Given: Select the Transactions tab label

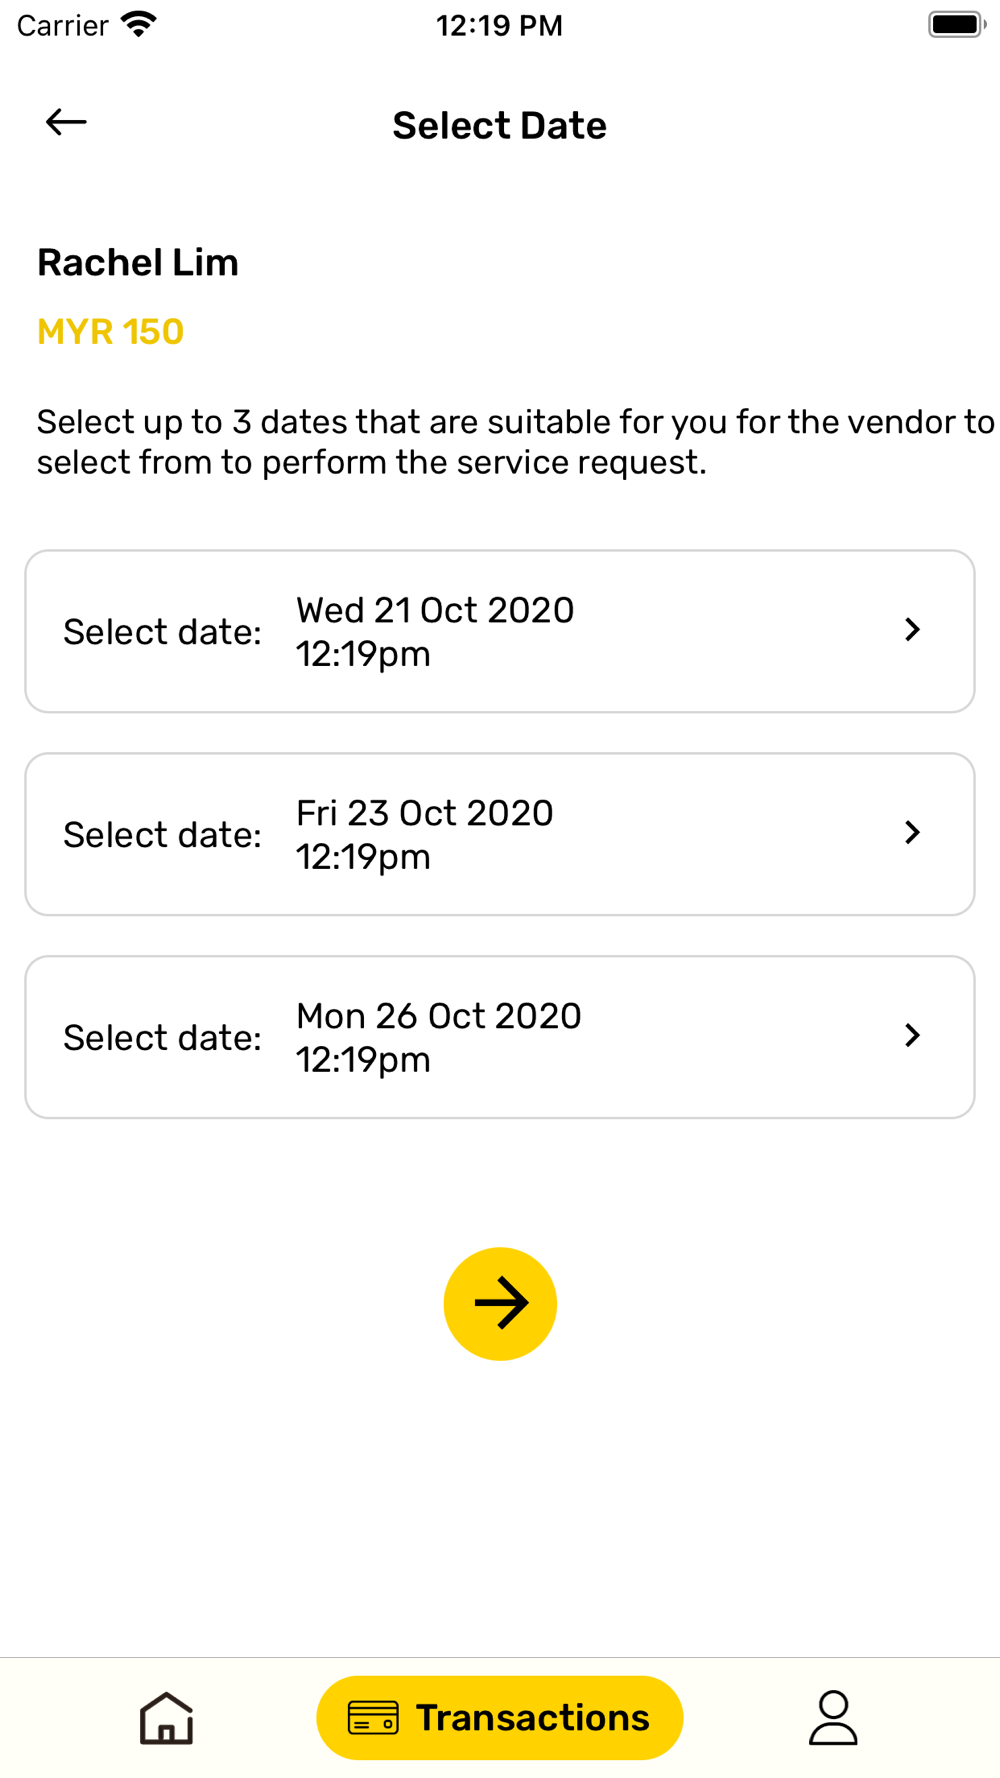Looking at the screenshot, I should coord(532,1718).
